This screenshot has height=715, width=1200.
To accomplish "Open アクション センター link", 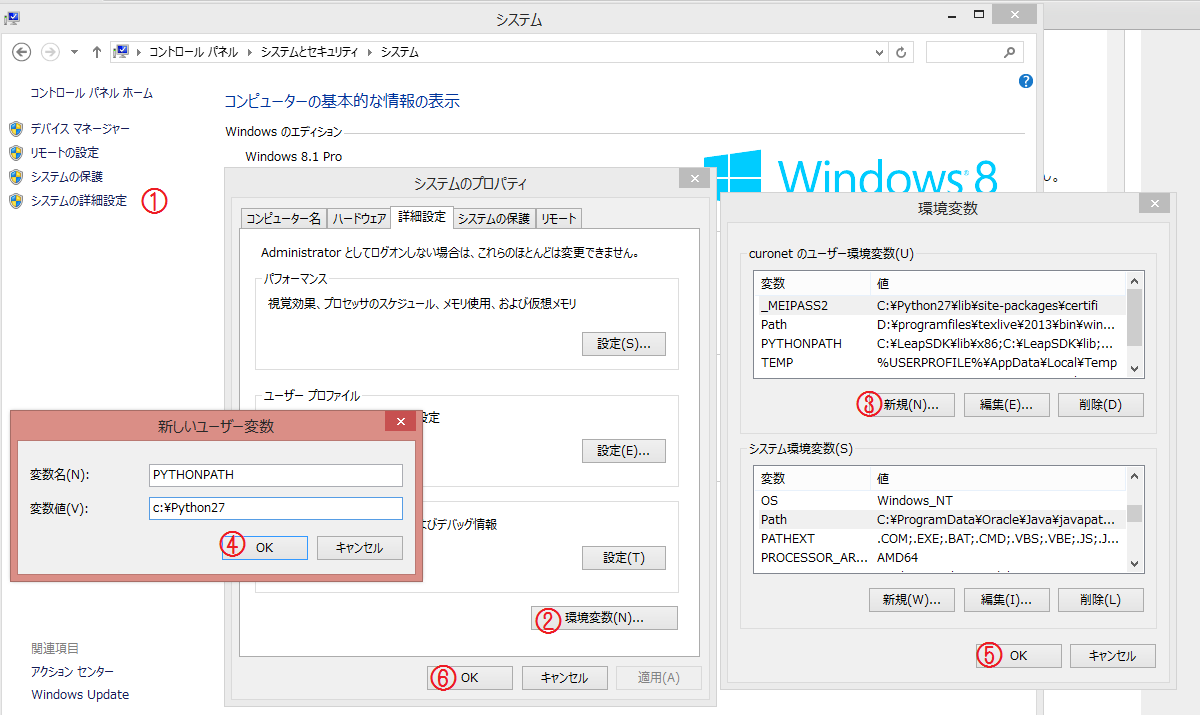I will click(73, 672).
